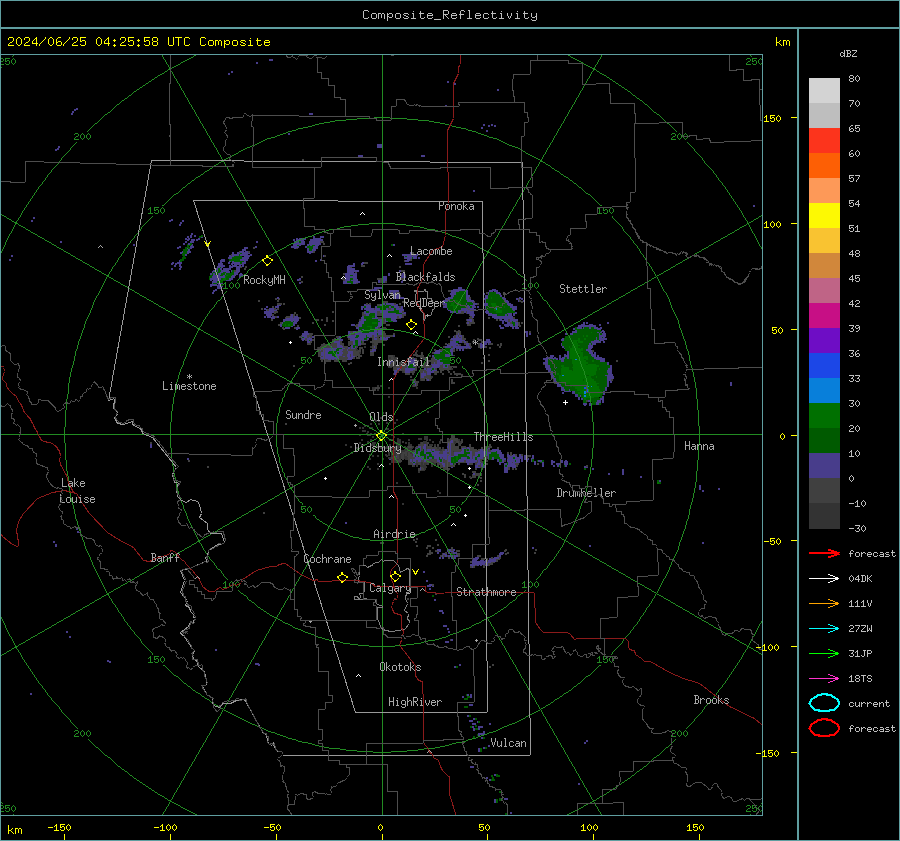
Task: Click the Airdrie label
Action: point(394,534)
